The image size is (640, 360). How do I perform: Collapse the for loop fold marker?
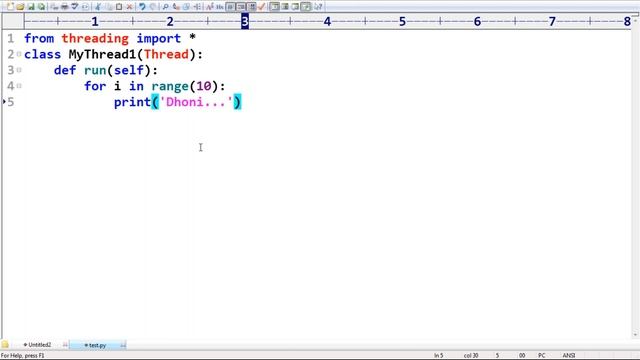(19, 86)
